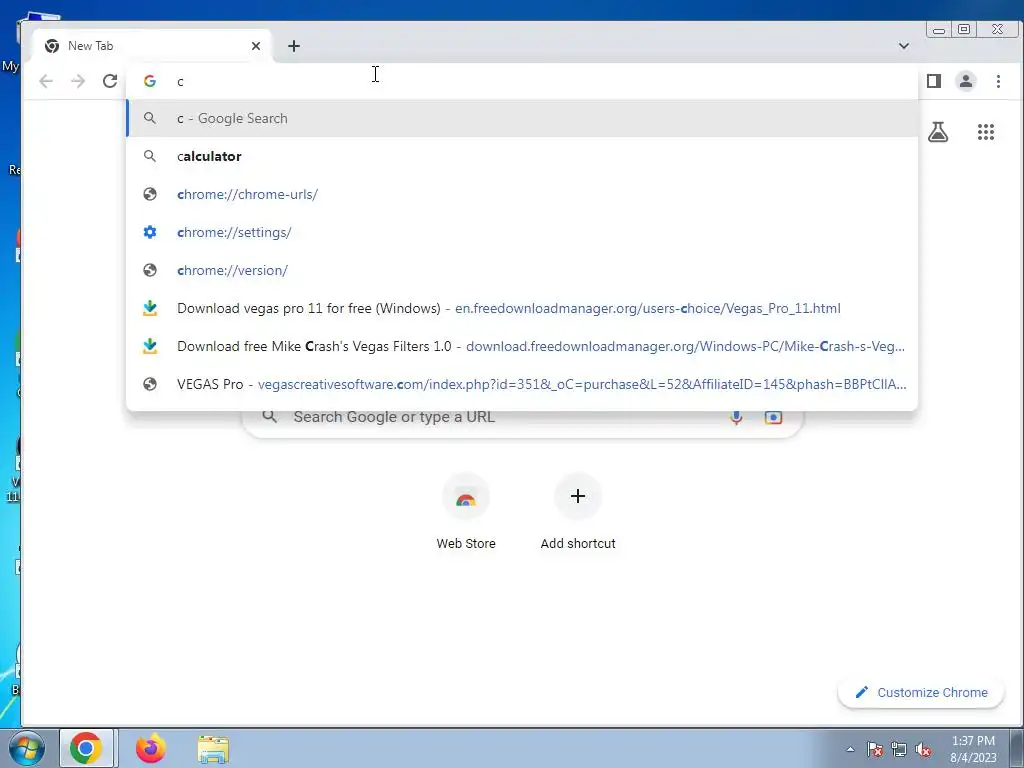Open Mike Crash's Vegas Filters suggestion
Image resolution: width=1024 pixels, height=768 pixels.
point(522,345)
